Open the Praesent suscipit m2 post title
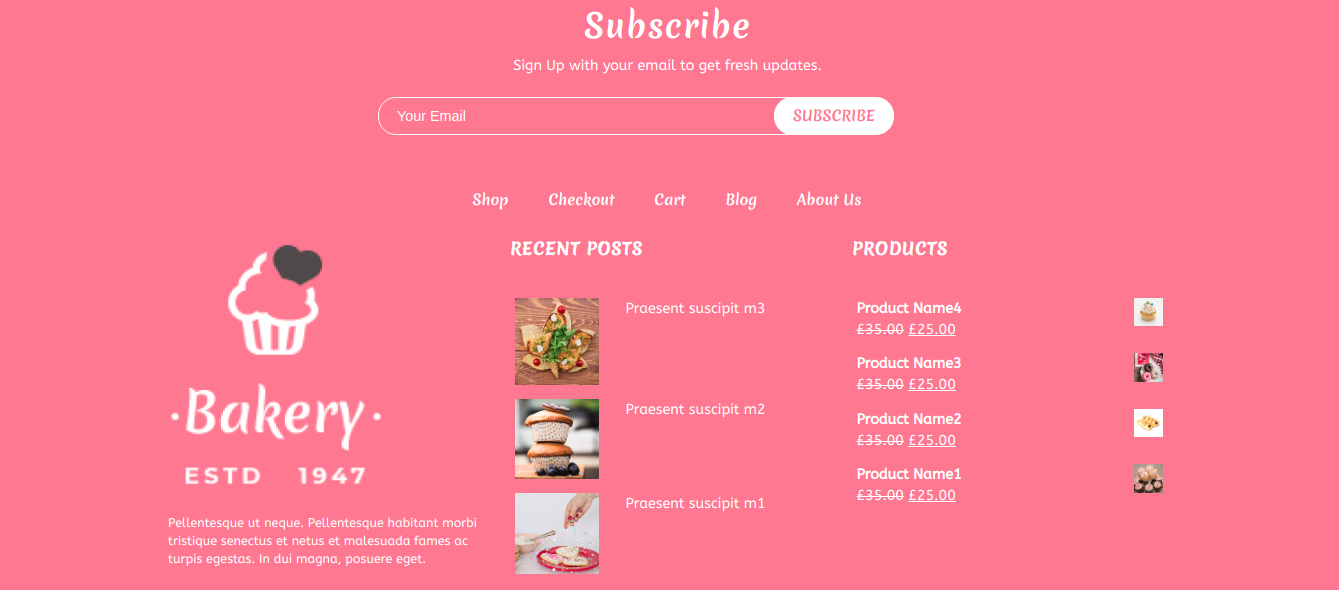The height and width of the screenshot is (590, 1339). [x=695, y=409]
